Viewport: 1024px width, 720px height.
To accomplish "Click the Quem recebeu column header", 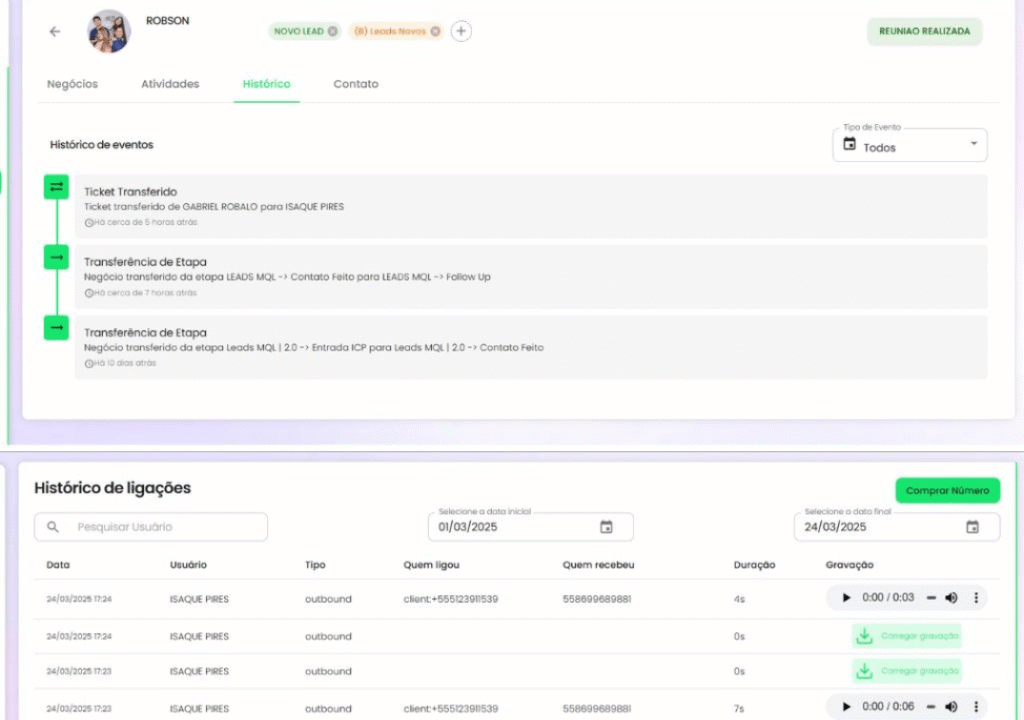I will tap(598, 565).
